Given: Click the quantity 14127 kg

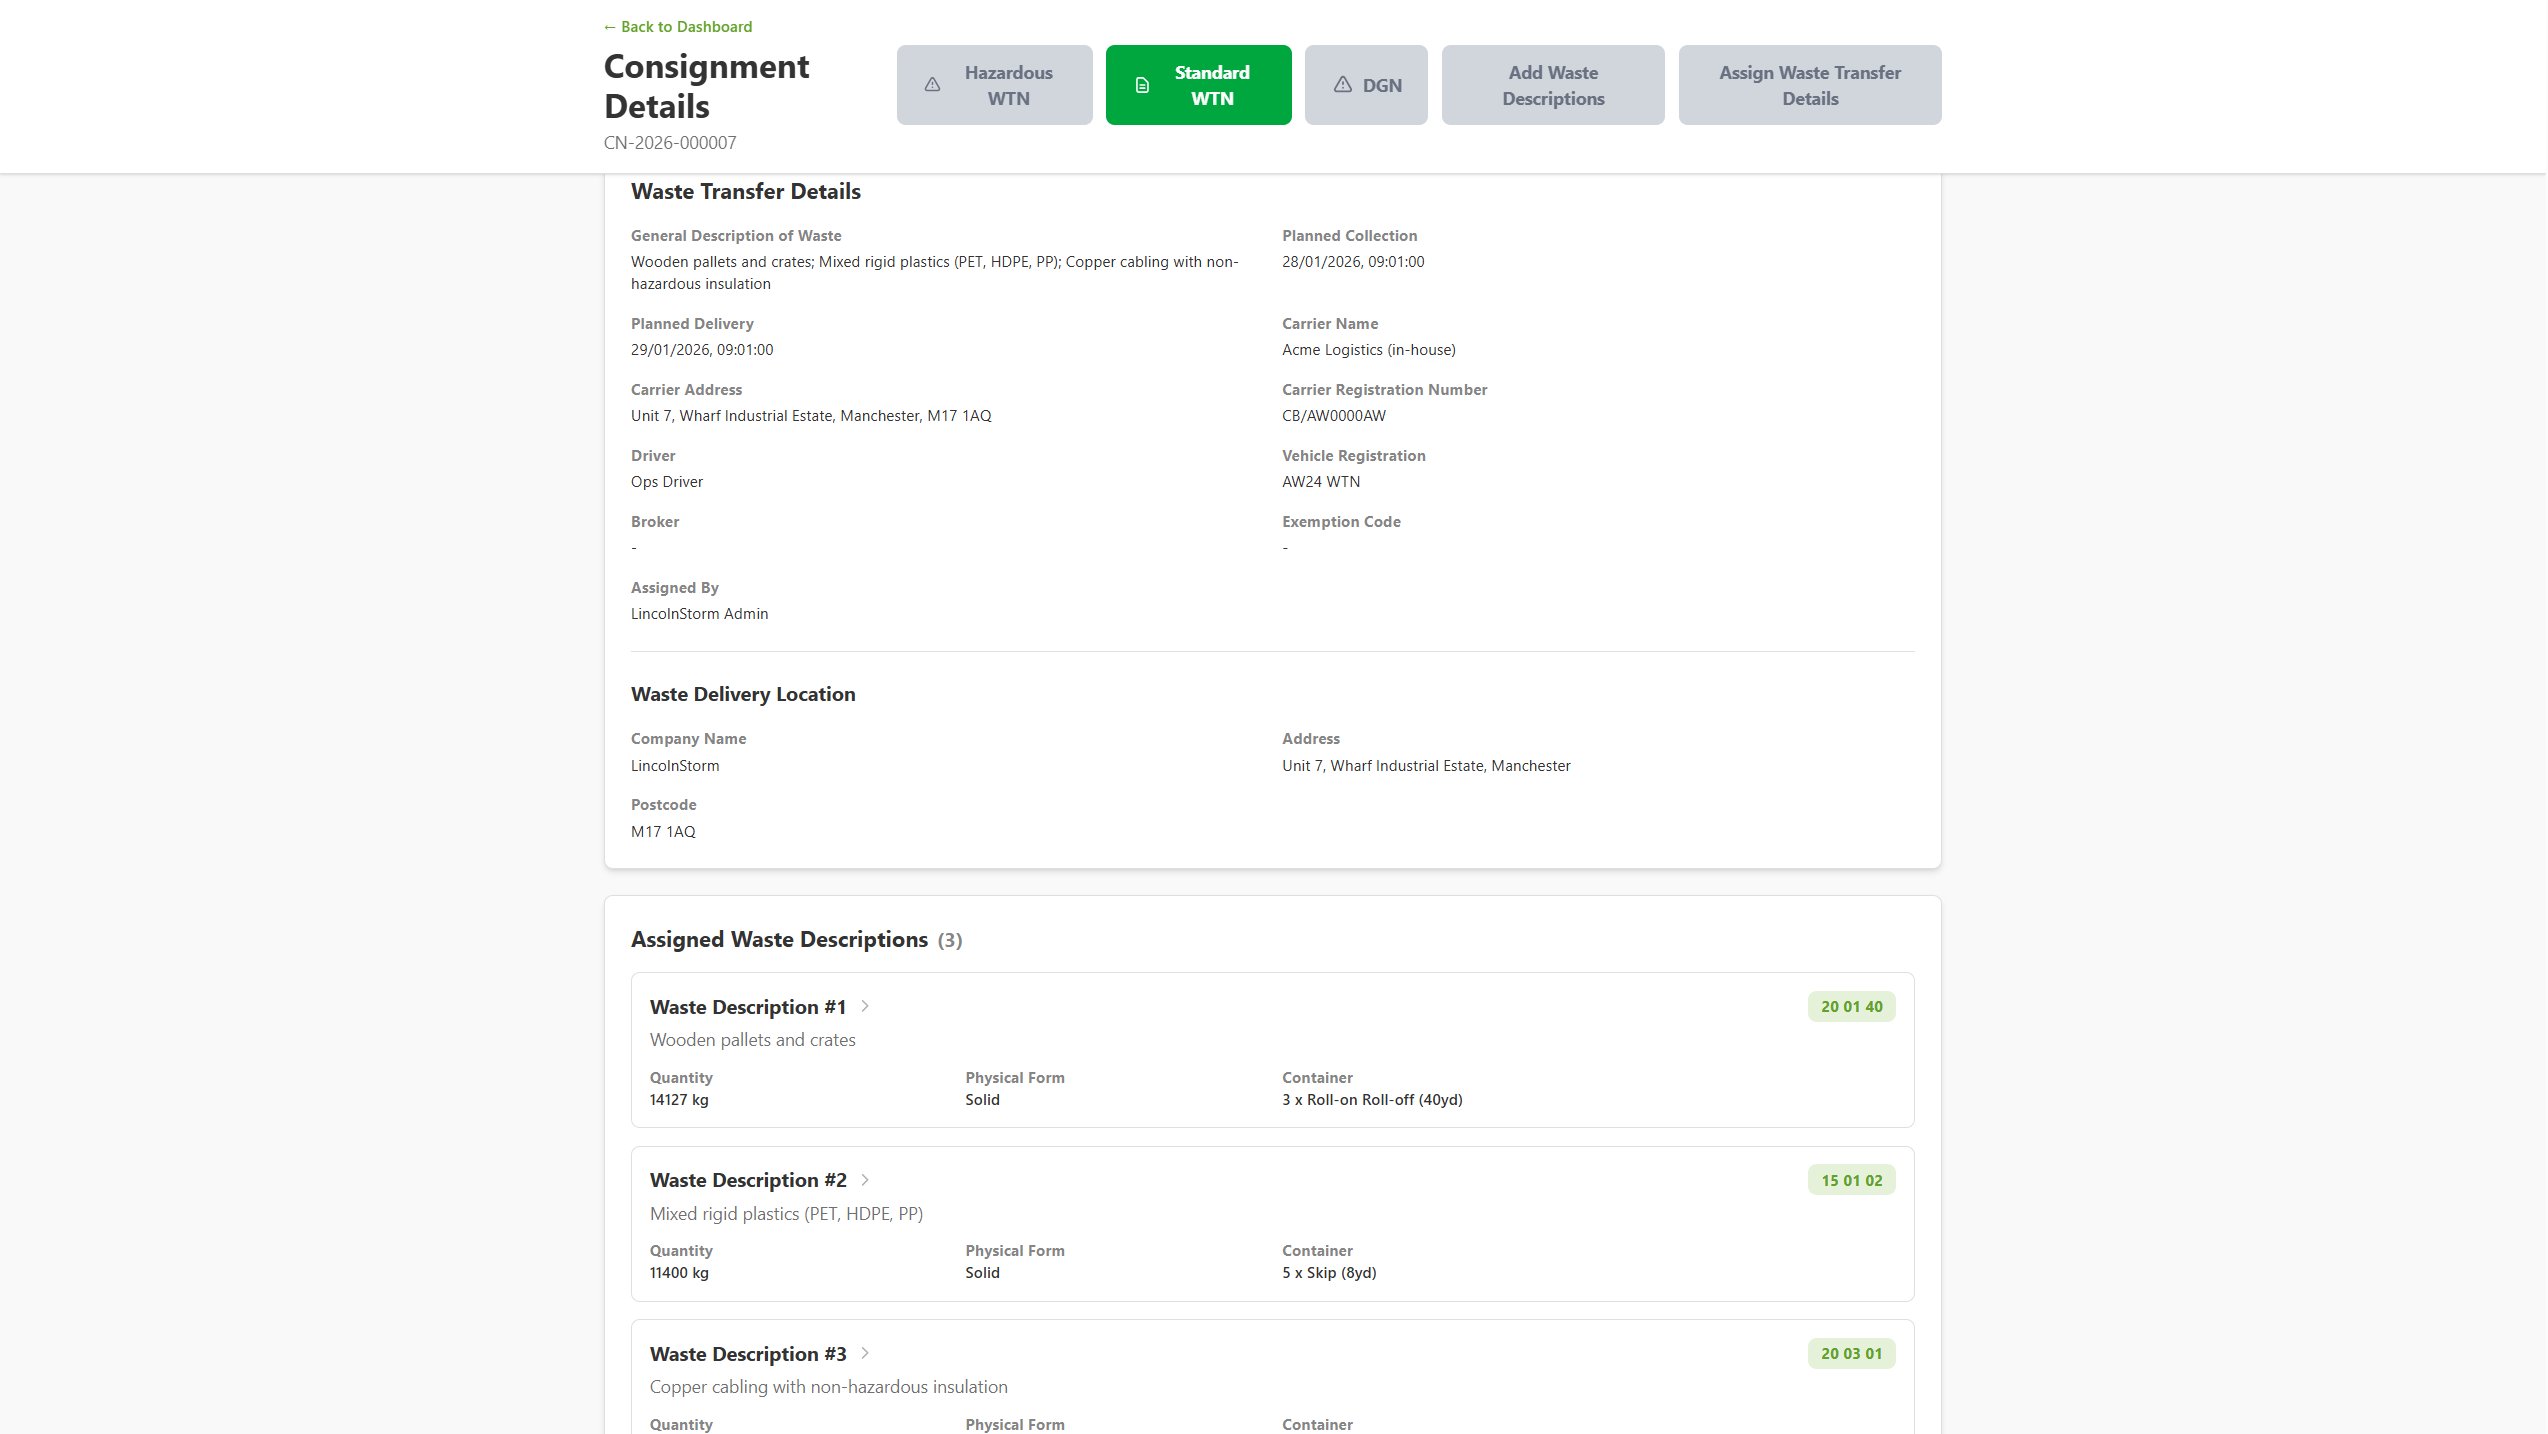Looking at the screenshot, I should coord(679,1100).
